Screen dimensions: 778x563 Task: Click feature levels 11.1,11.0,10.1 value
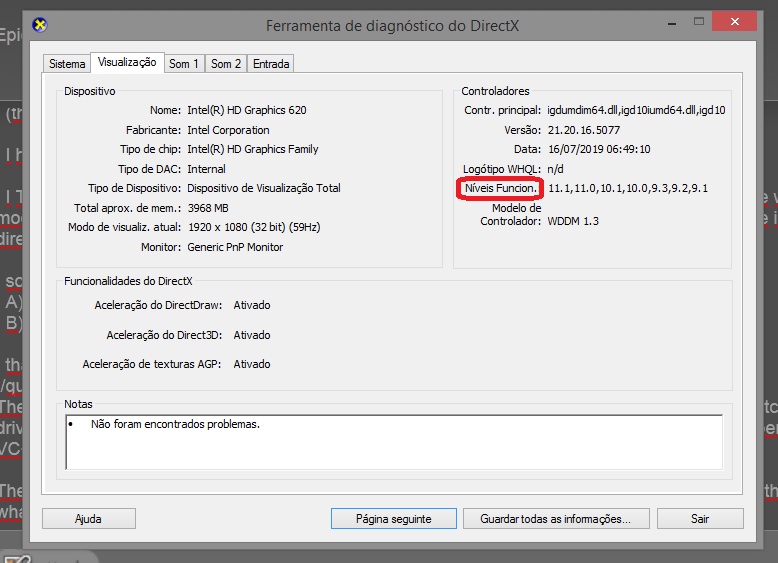click(628, 188)
